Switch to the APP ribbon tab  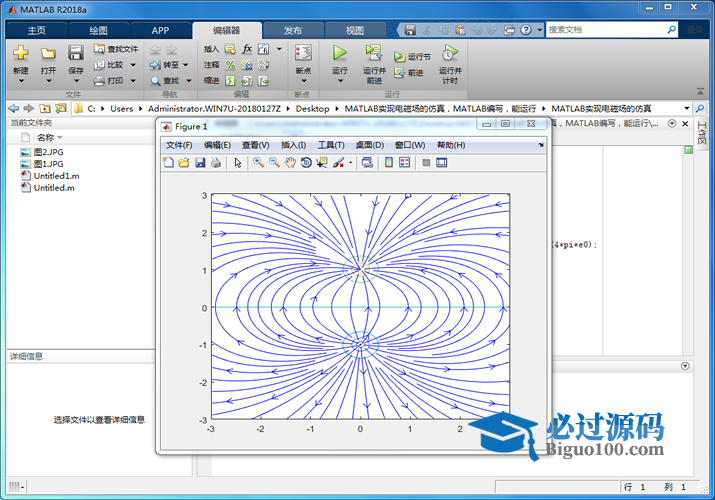click(160, 31)
